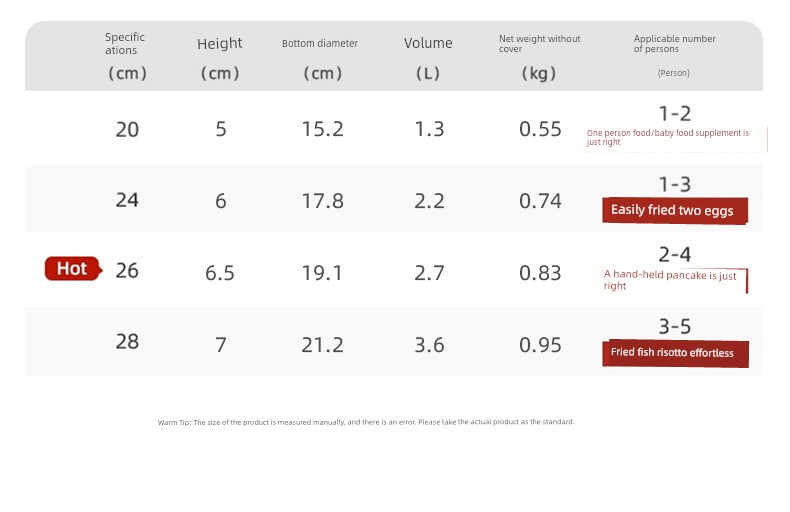Screen dimensions: 790x512
Task: Click the 28 cm specification cell
Action: [127, 342]
